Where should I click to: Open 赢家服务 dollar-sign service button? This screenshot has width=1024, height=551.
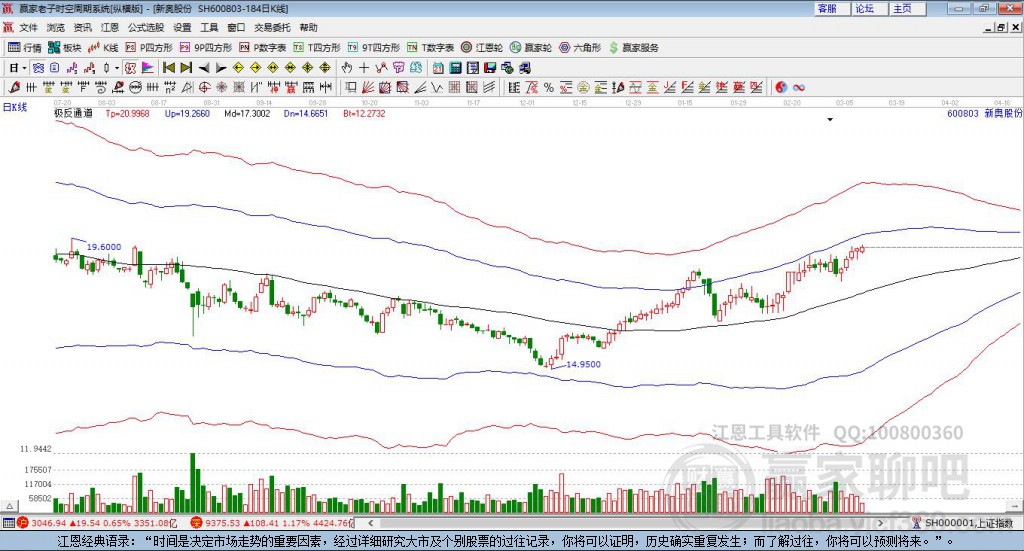[x=633, y=48]
